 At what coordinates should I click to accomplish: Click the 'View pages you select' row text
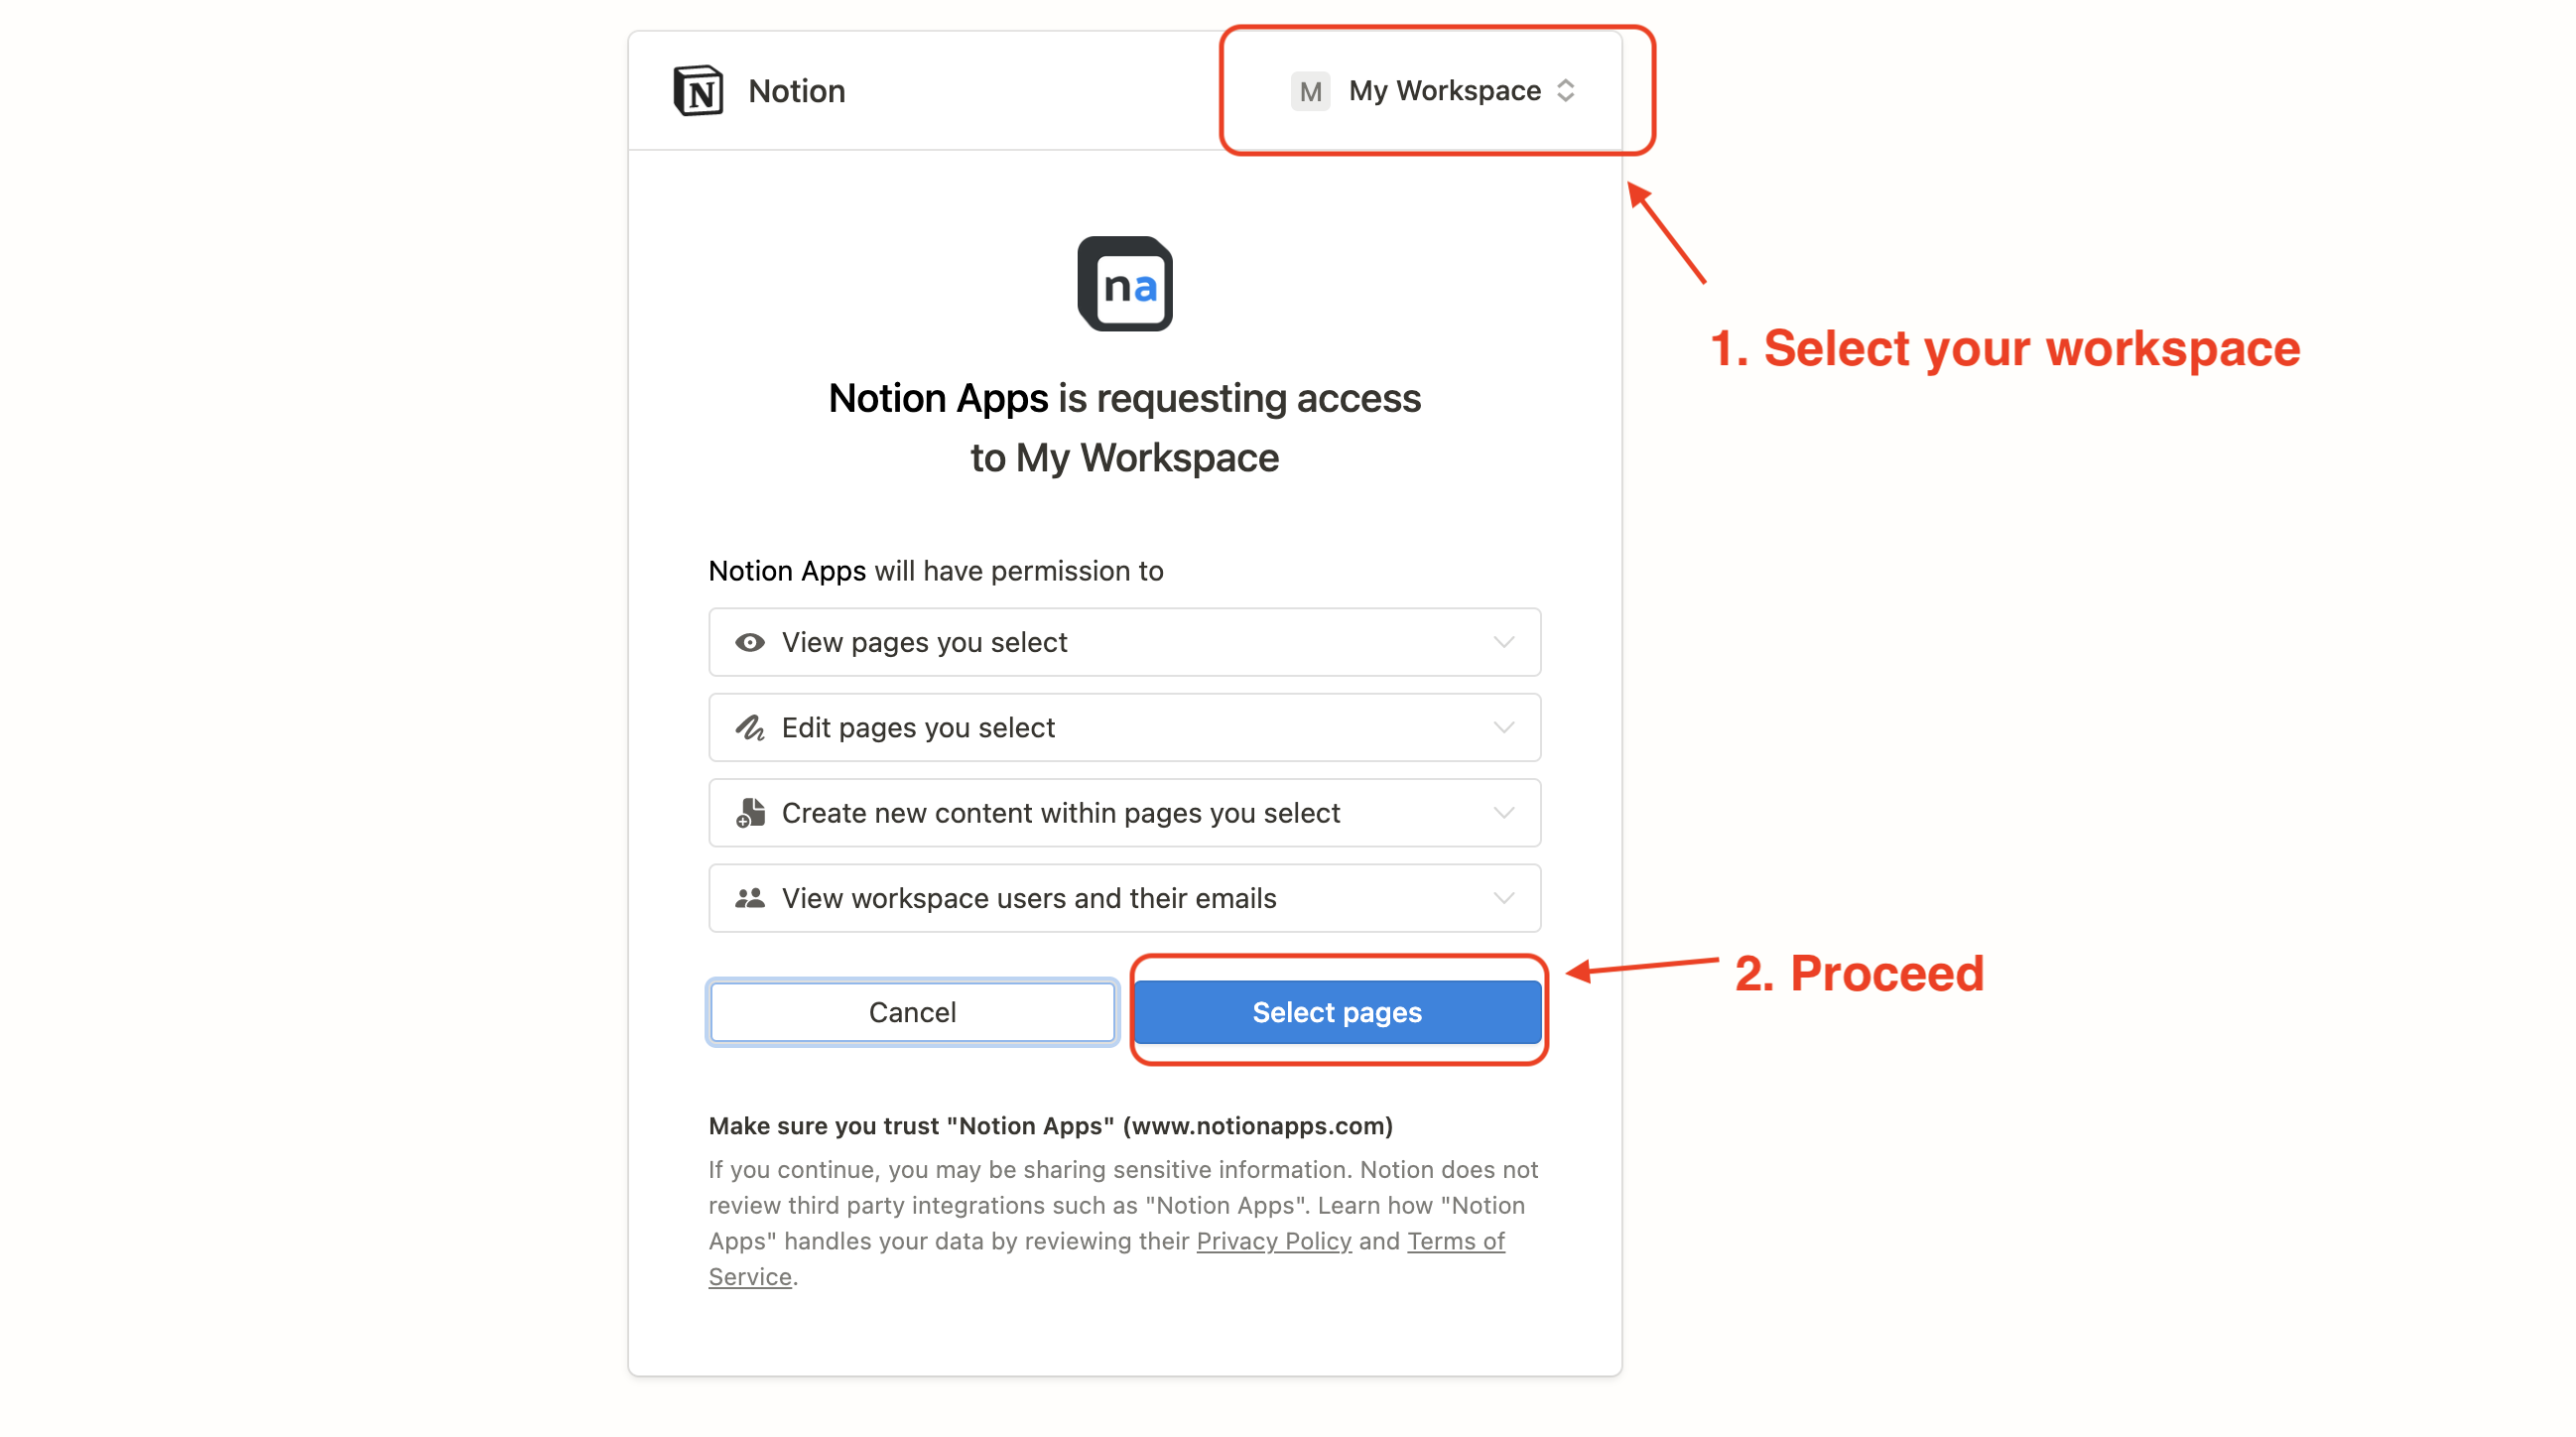[x=924, y=642]
